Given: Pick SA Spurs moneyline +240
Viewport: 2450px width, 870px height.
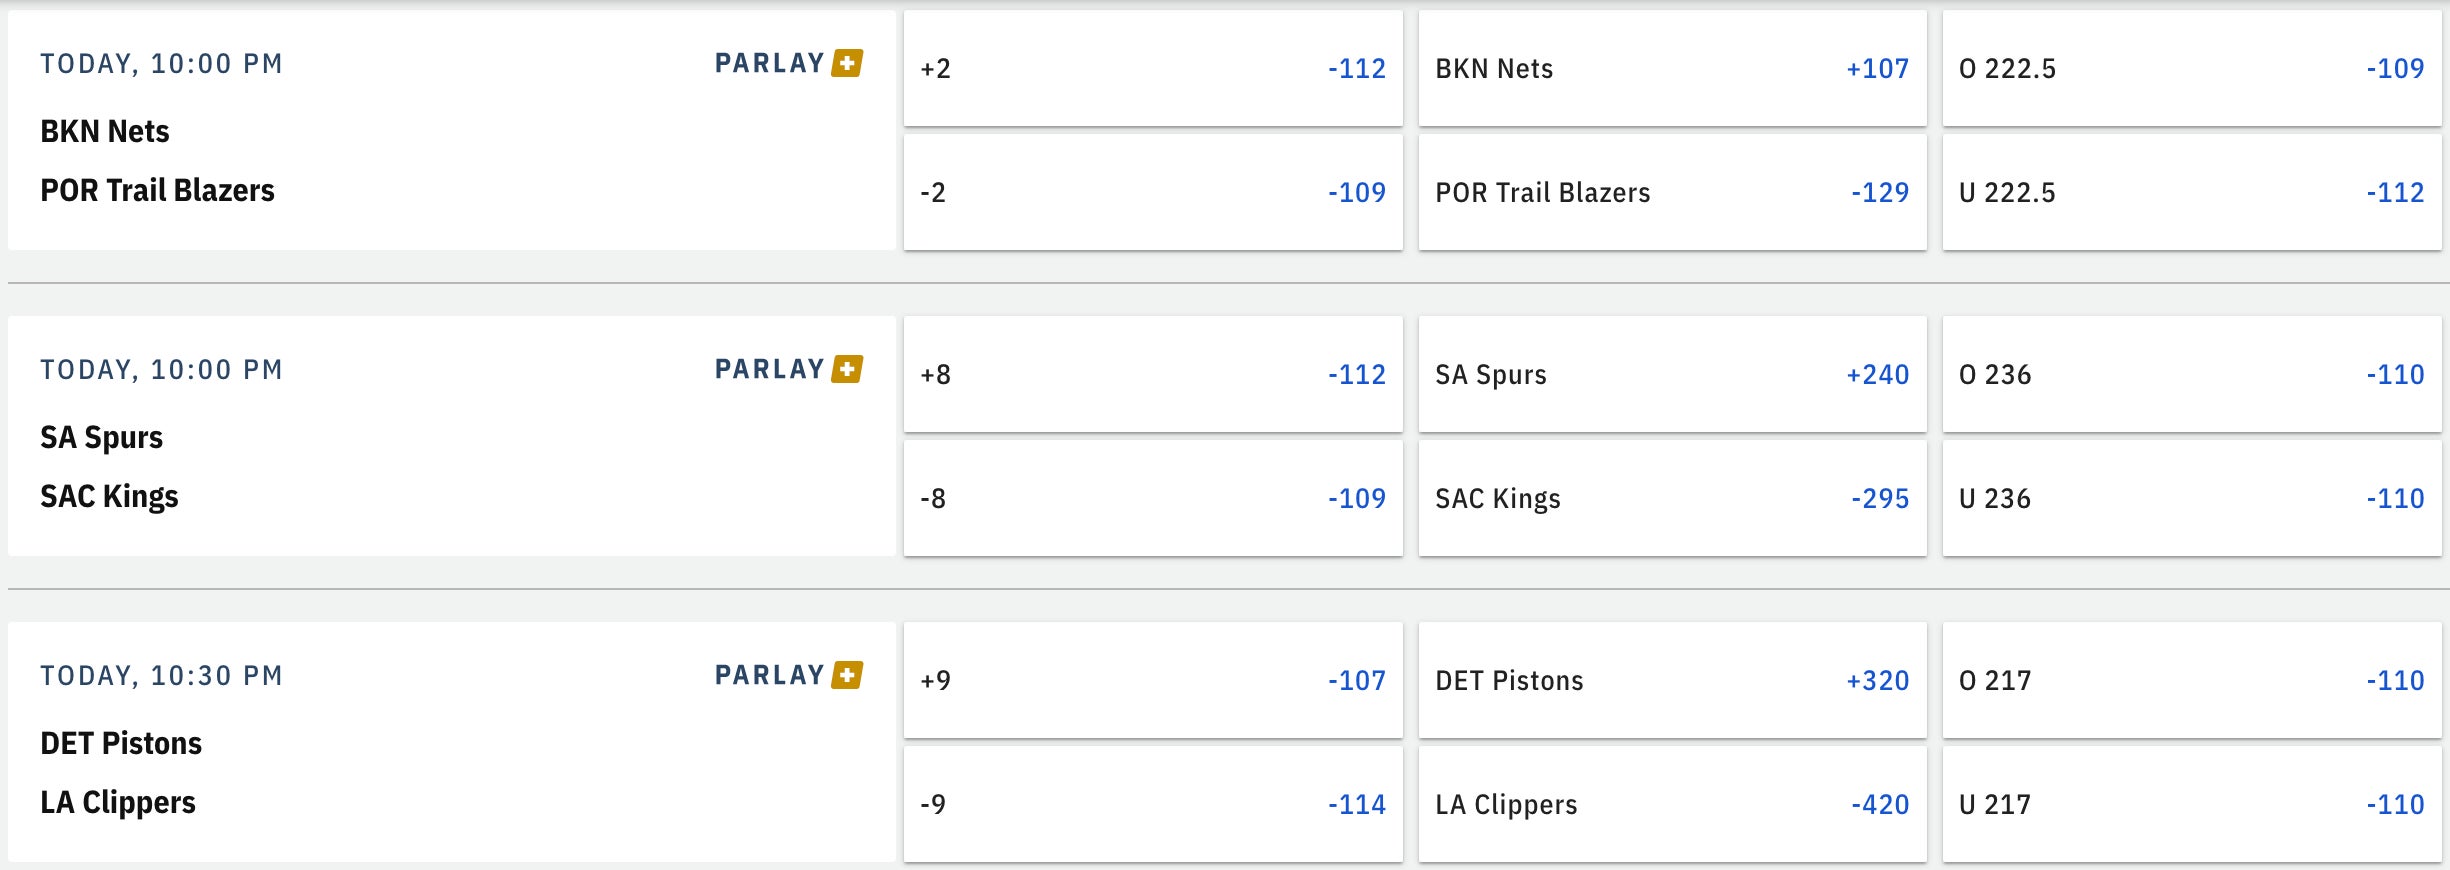Looking at the screenshot, I should tap(1671, 374).
